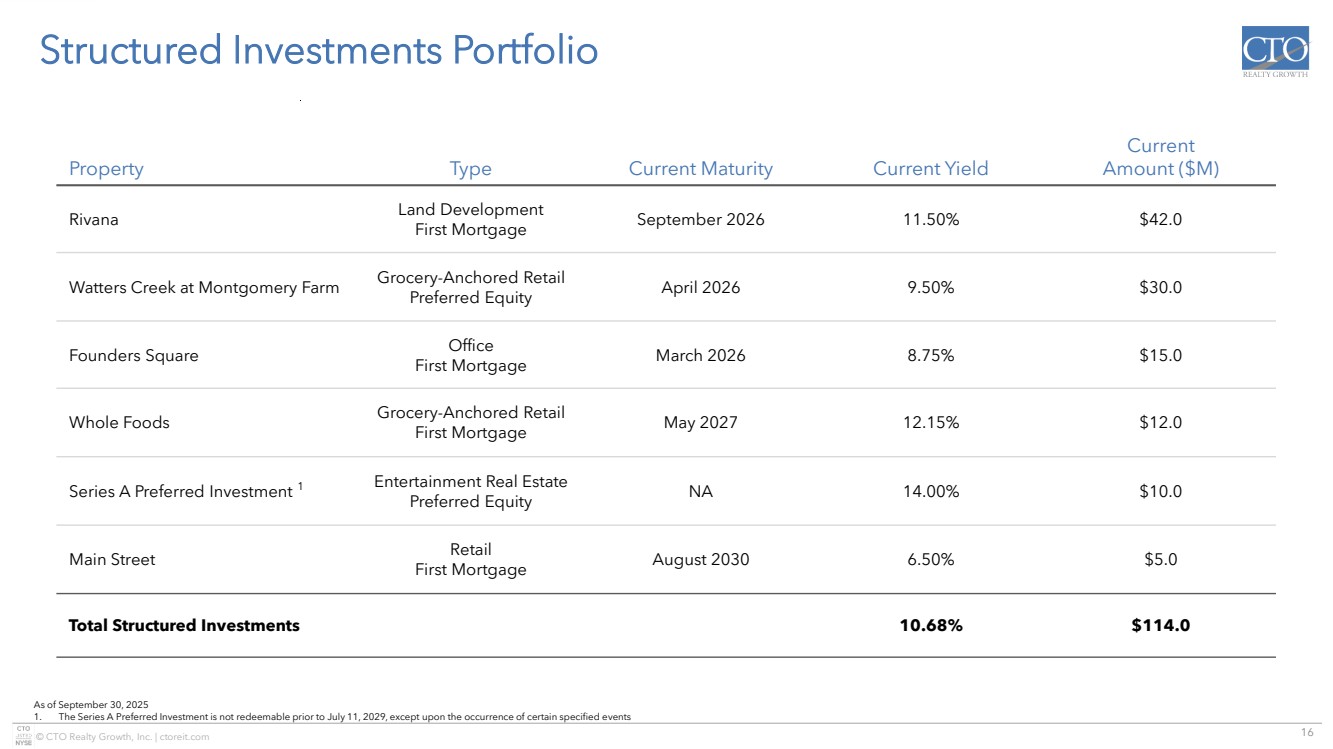Image resolution: width=1333 pixels, height=749 pixels.
Task: Click the Current Maturity column header
Action: (700, 169)
